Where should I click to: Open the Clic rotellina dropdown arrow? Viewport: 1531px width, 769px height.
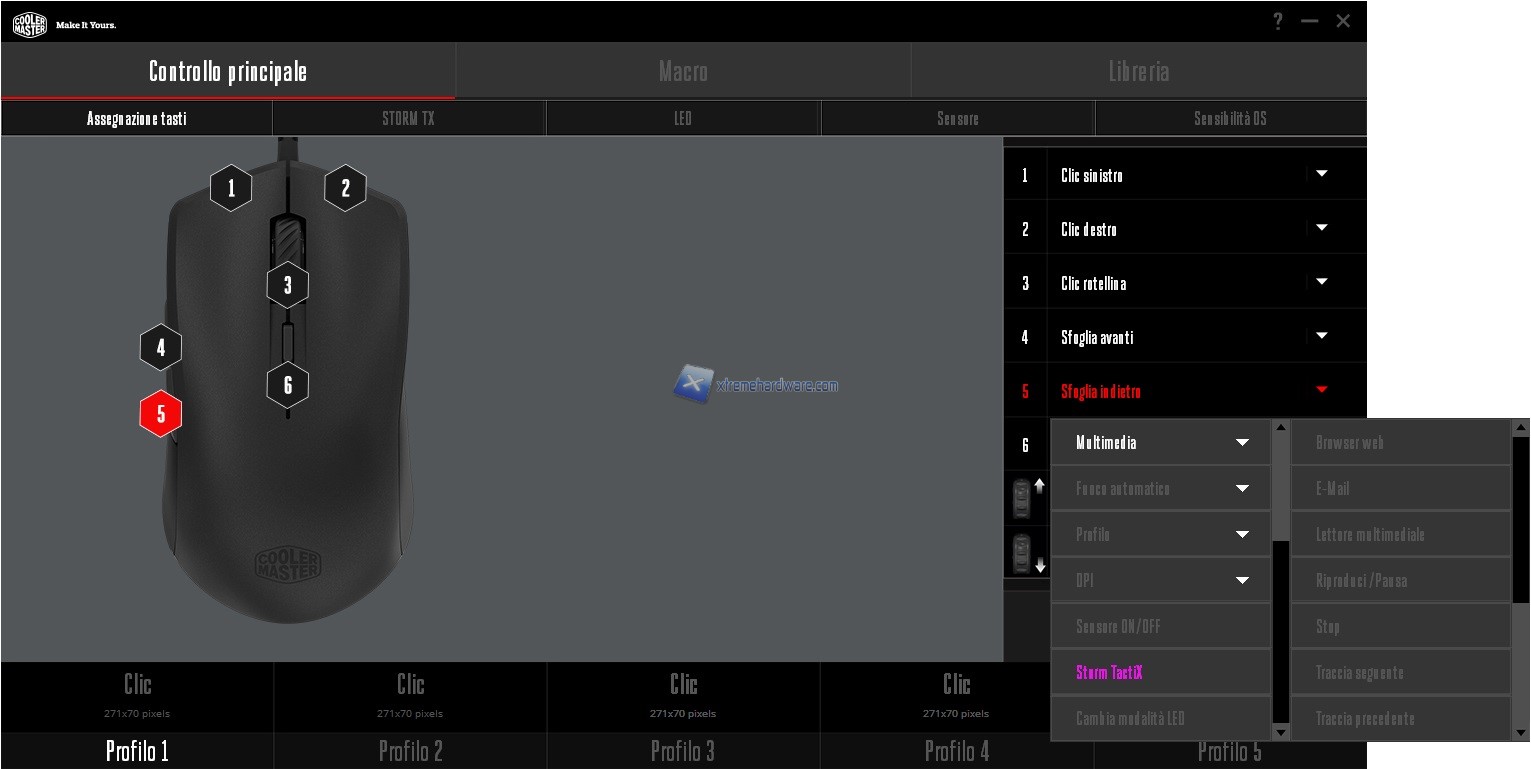[x=1322, y=282]
